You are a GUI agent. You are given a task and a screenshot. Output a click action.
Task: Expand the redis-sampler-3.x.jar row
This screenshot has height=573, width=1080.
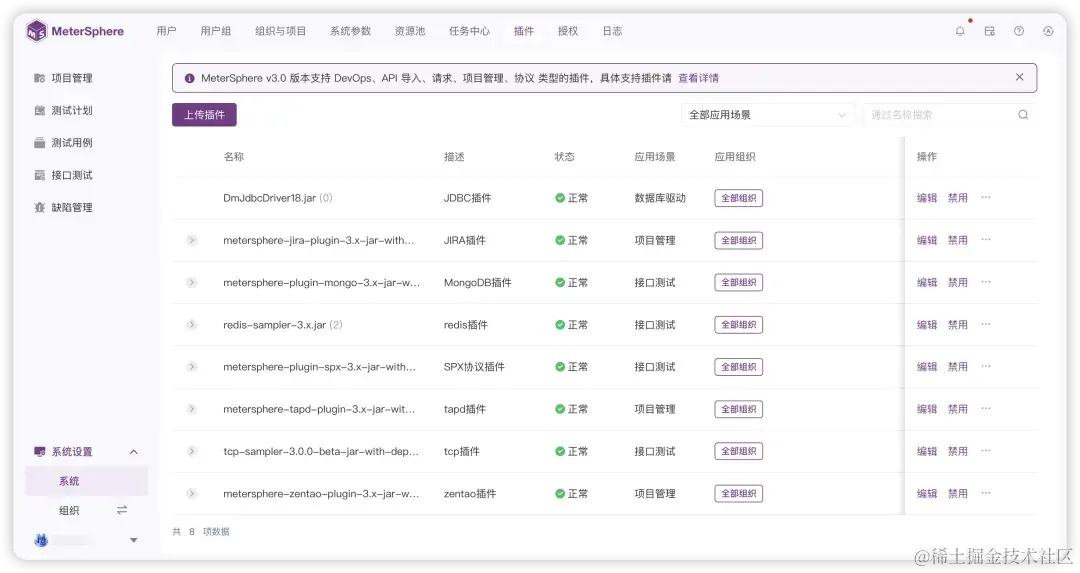click(191, 324)
